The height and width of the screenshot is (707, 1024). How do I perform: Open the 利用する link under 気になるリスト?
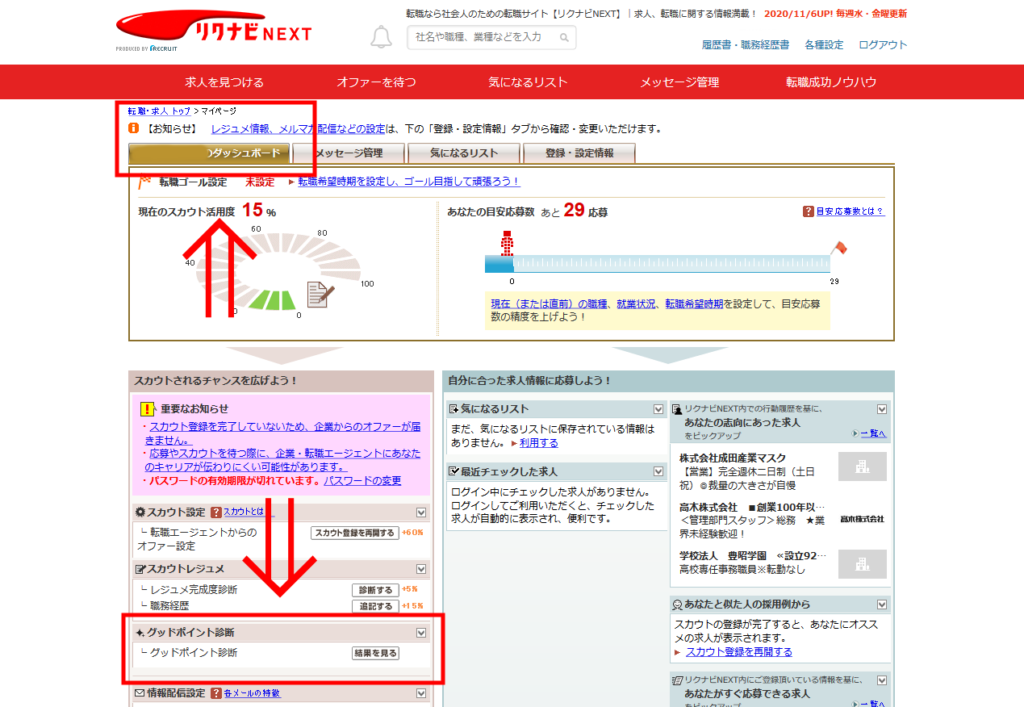click(539, 443)
